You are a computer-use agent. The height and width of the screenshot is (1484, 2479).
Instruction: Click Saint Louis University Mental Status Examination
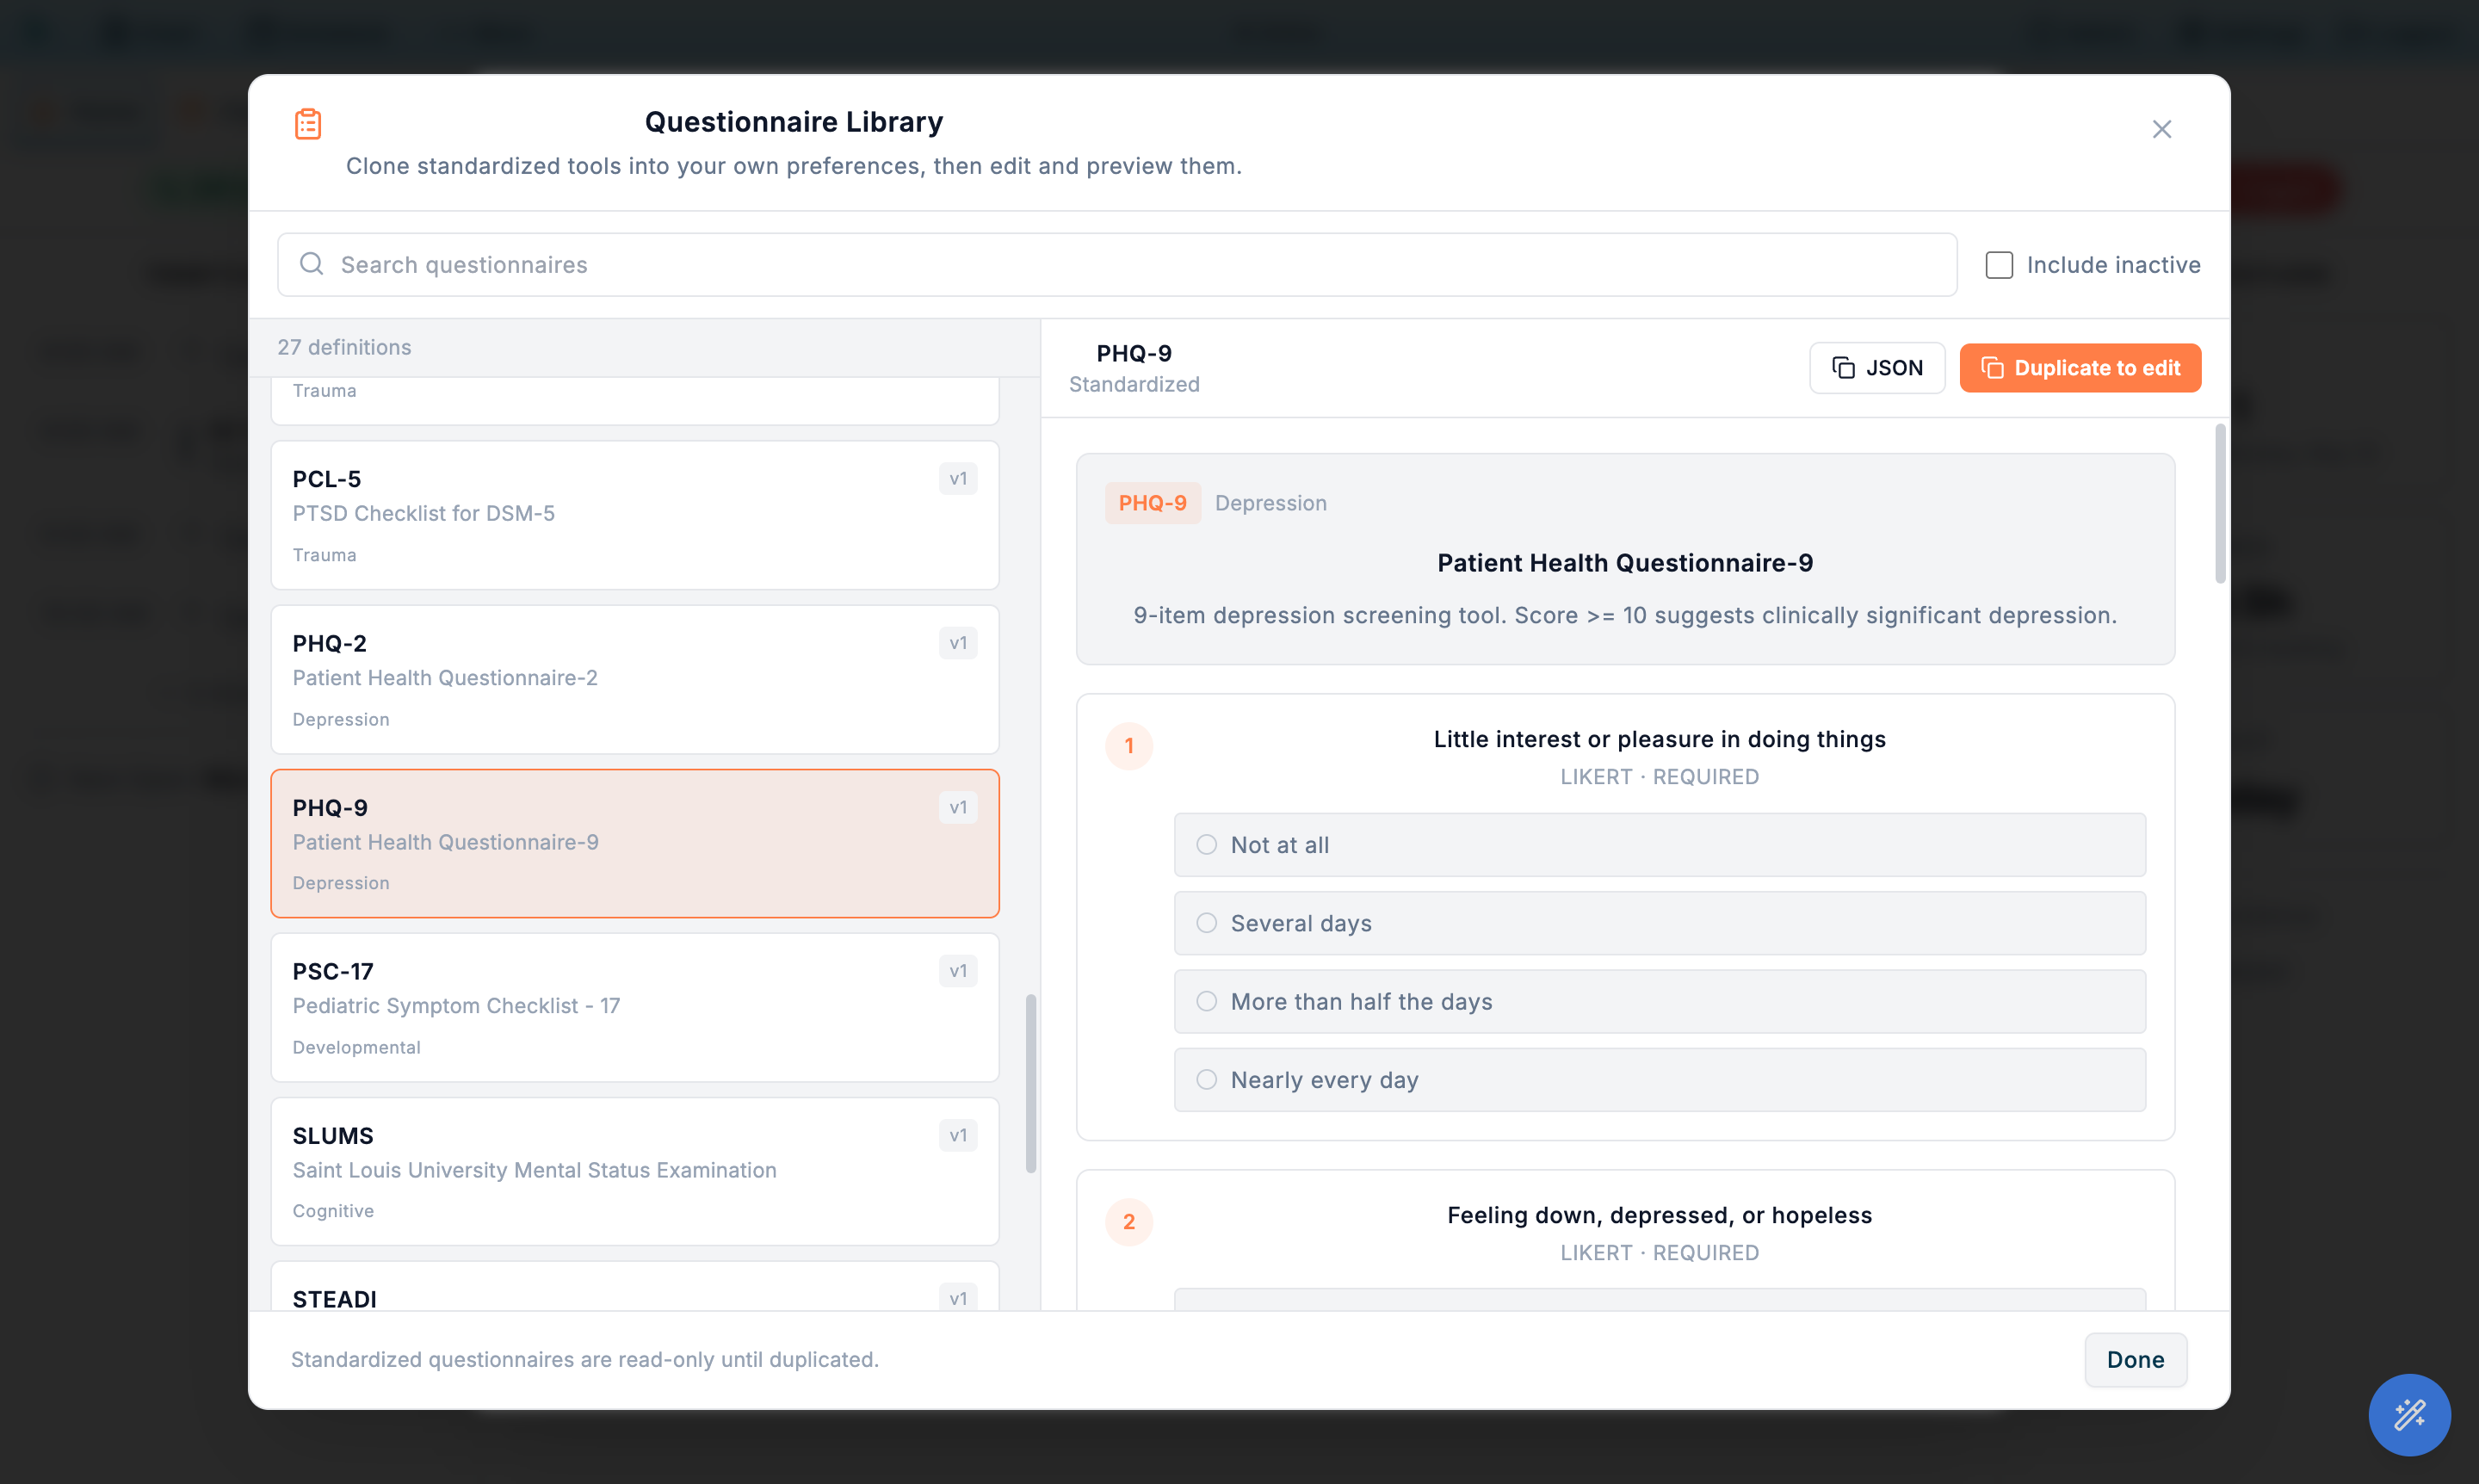click(x=534, y=1170)
